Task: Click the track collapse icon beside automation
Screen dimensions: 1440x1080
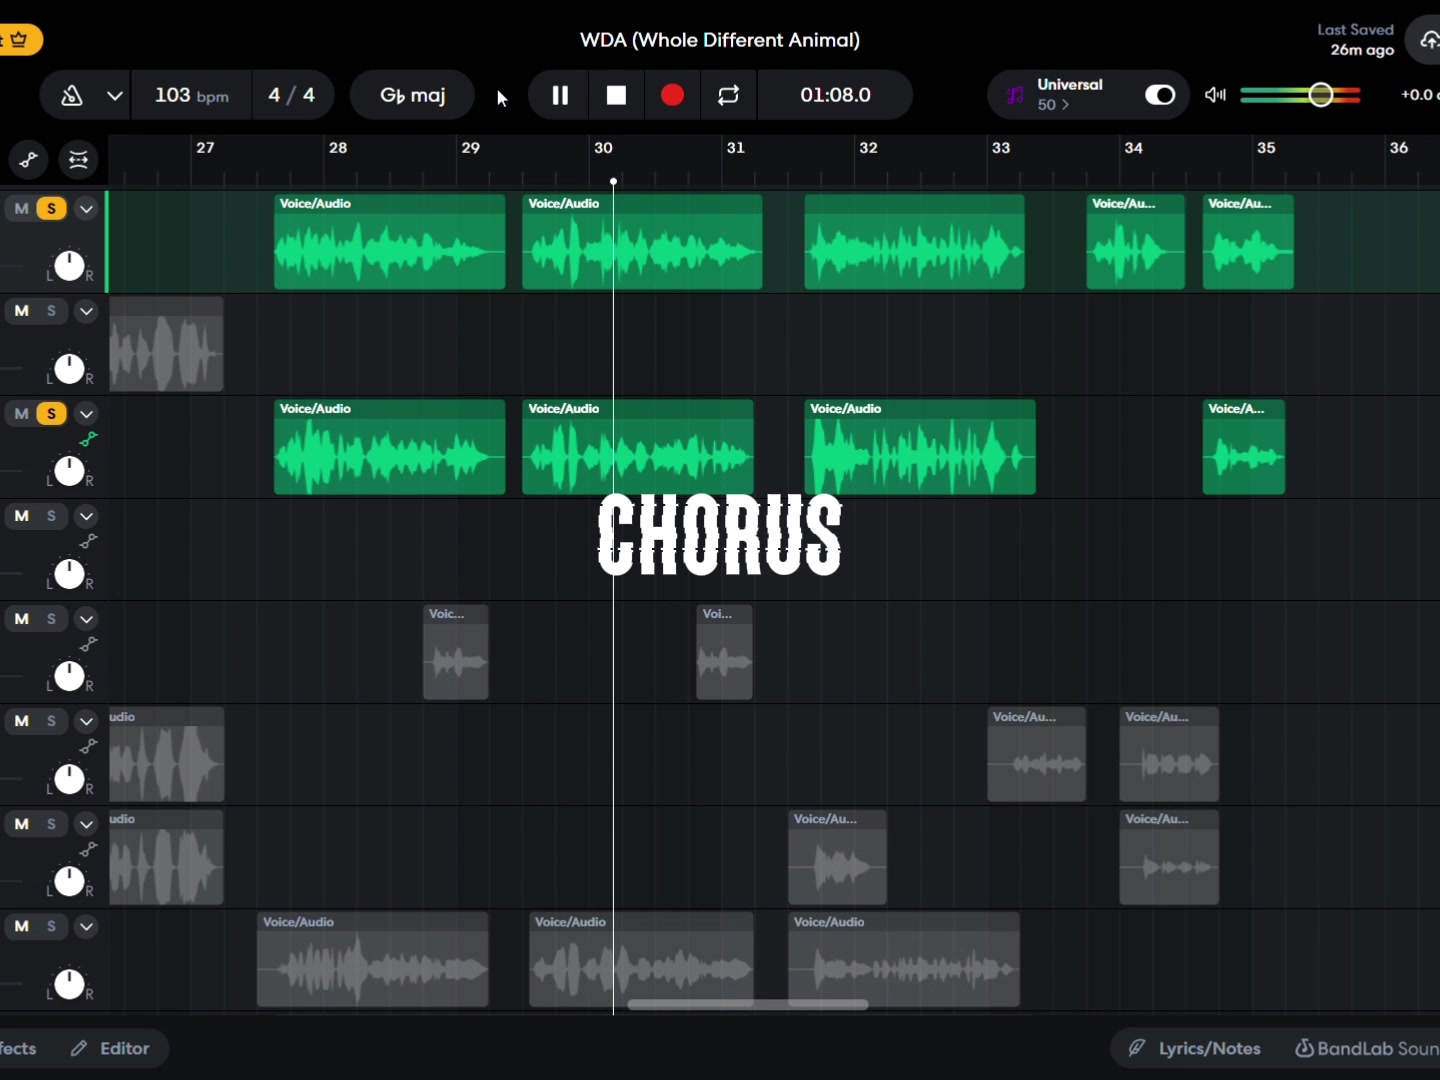Action: coord(78,160)
